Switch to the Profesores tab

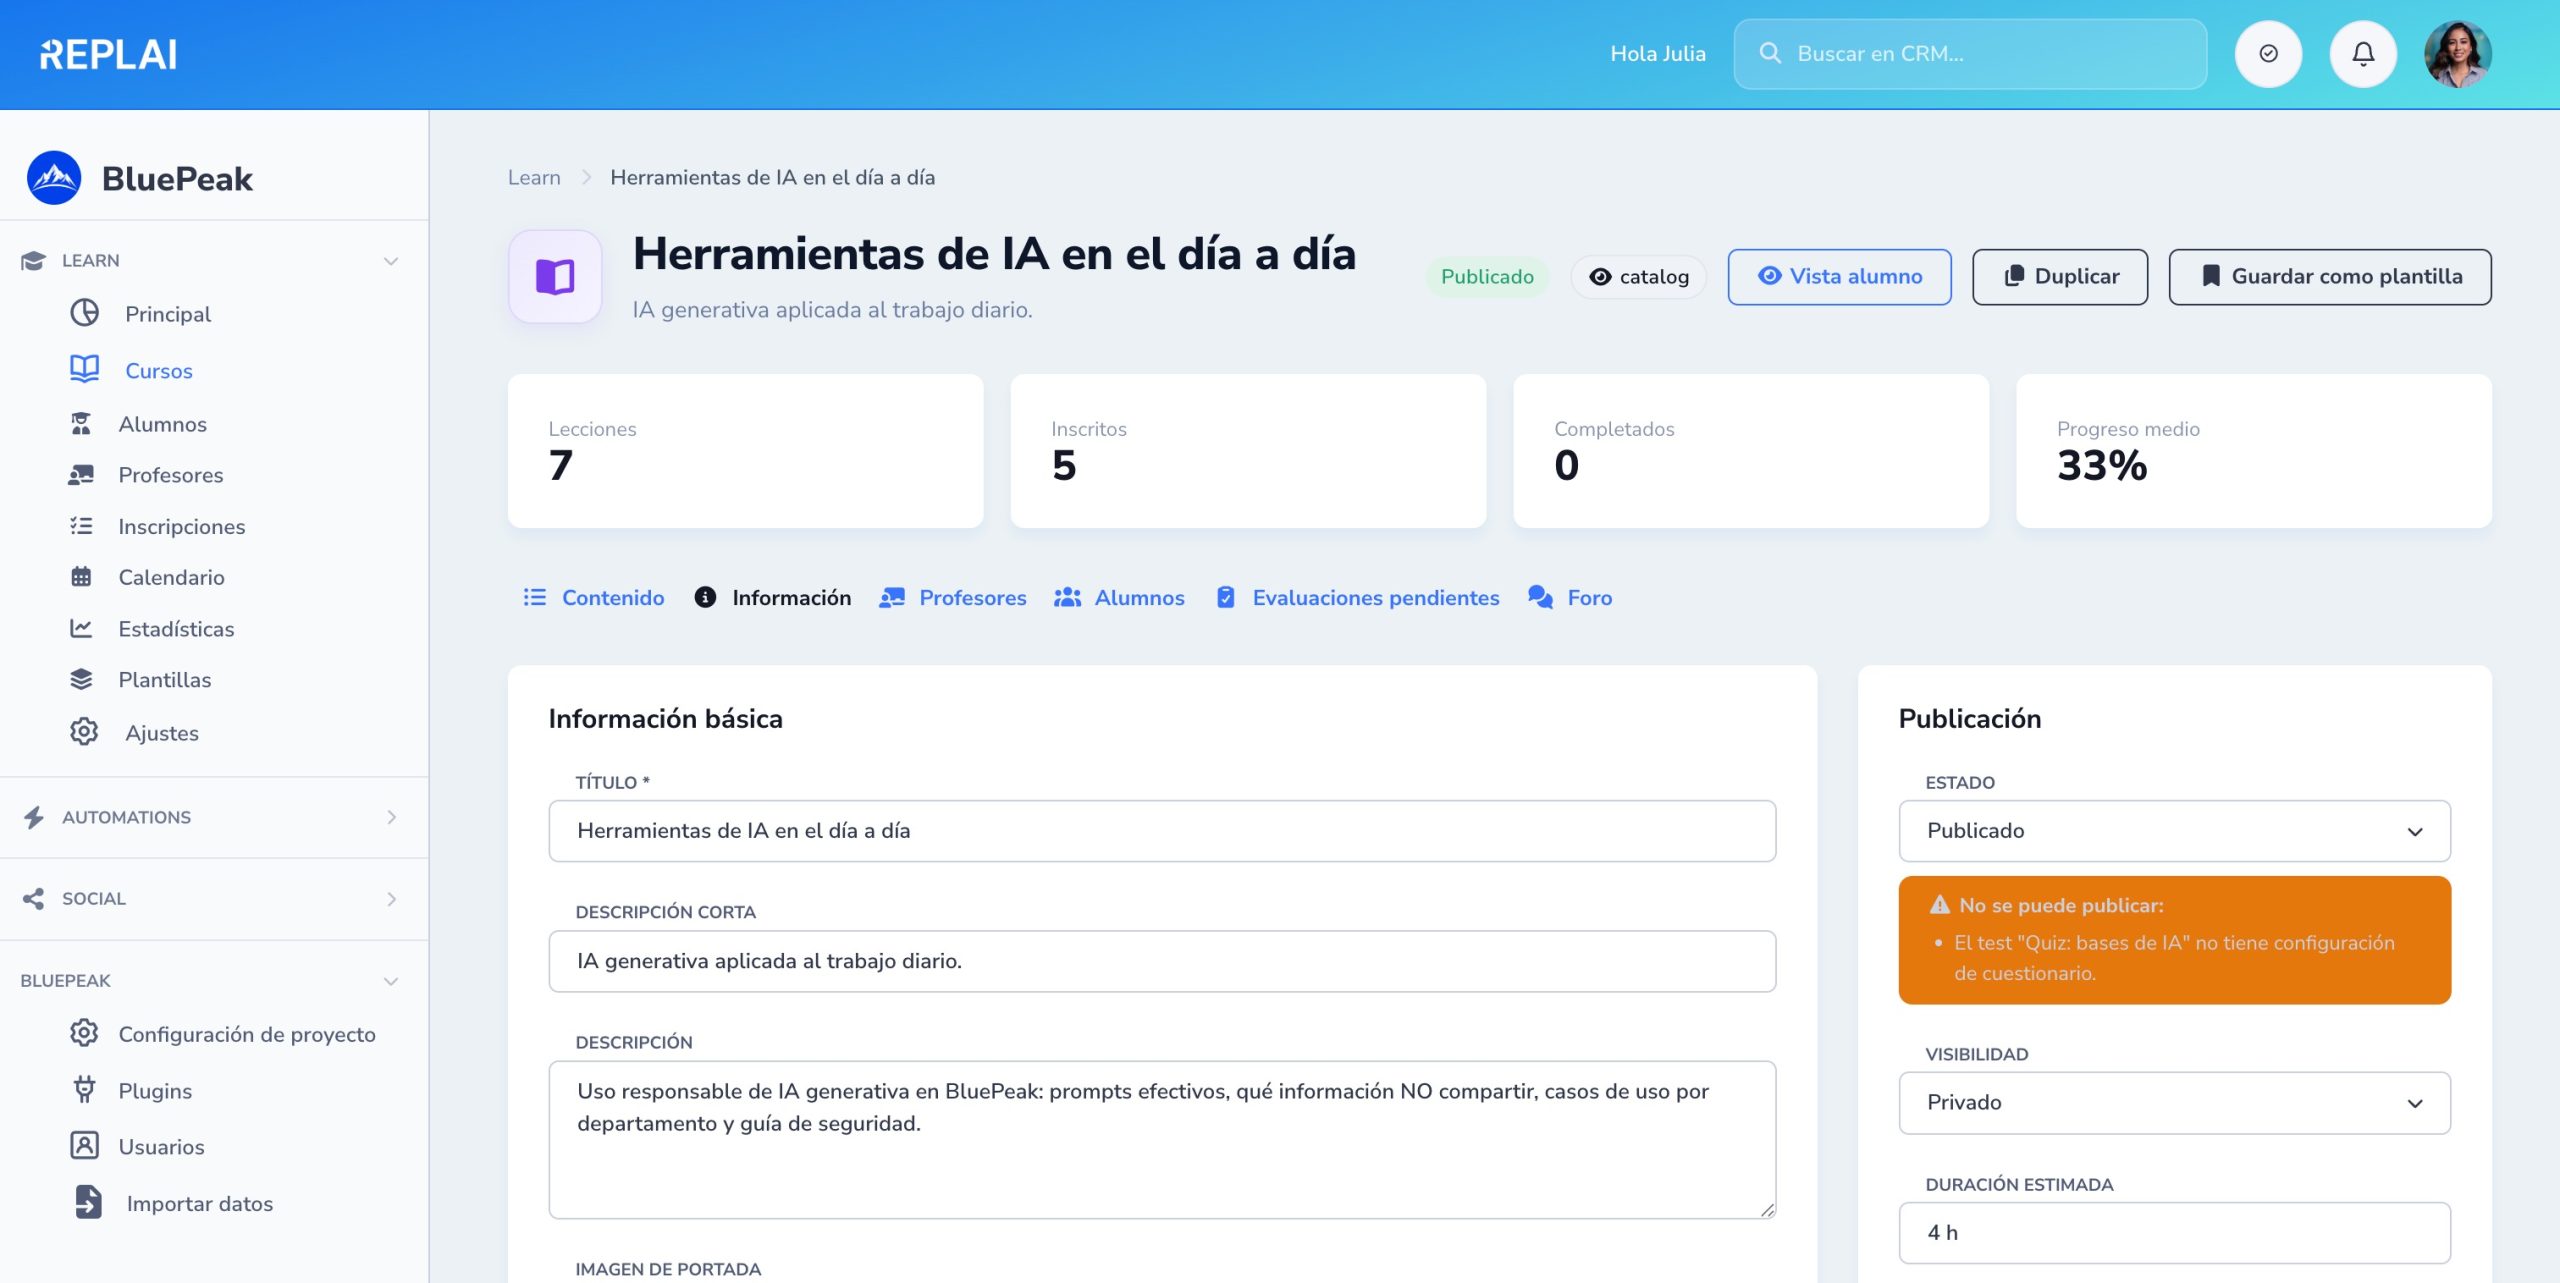click(952, 597)
